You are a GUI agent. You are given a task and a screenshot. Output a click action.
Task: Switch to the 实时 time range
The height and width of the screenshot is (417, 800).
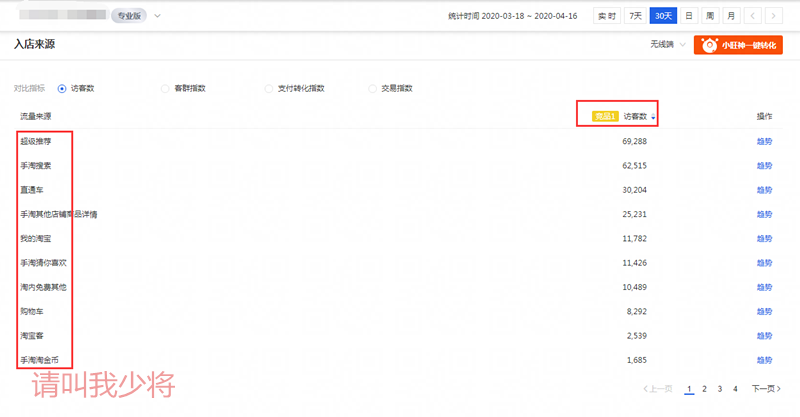(607, 15)
